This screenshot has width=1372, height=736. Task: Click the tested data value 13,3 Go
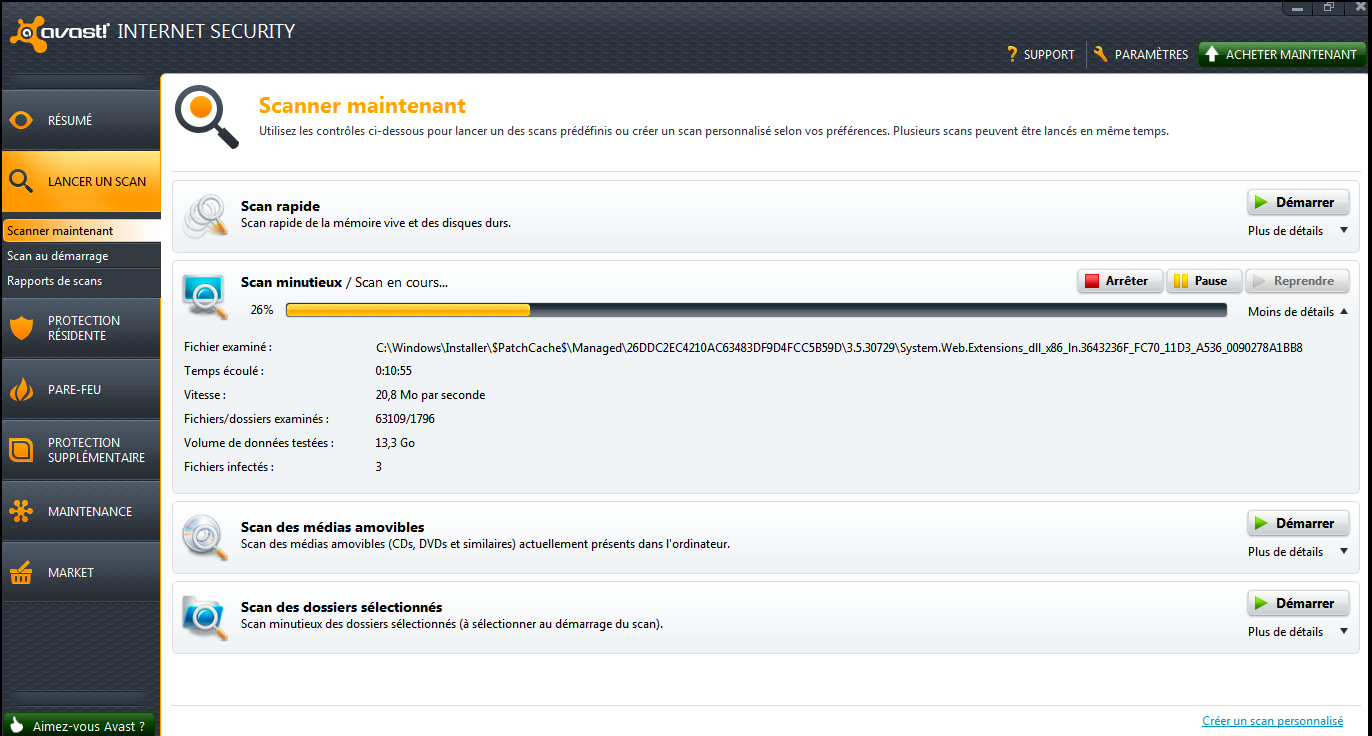point(395,443)
